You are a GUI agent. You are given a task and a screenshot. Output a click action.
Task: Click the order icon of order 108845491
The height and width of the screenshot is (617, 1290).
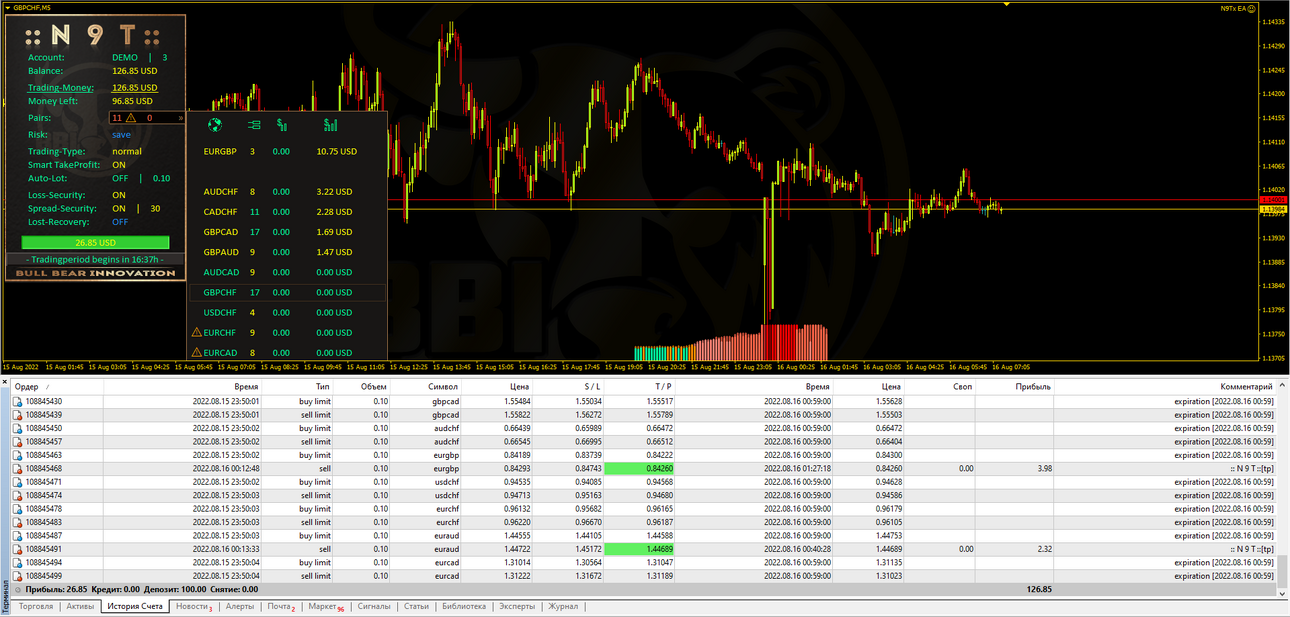(x=17, y=549)
